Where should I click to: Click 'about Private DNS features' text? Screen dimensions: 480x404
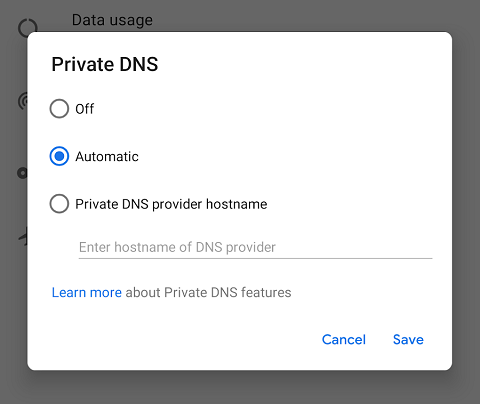click(208, 292)
